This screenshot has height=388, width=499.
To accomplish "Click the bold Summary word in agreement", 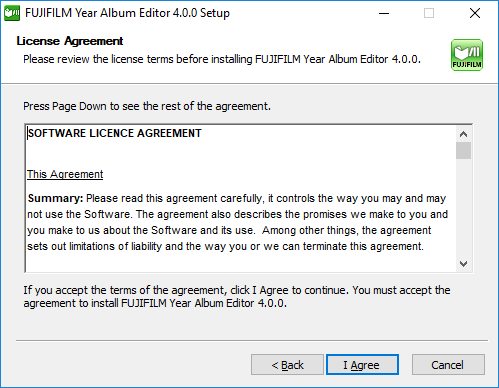I will tap(55, 199).
